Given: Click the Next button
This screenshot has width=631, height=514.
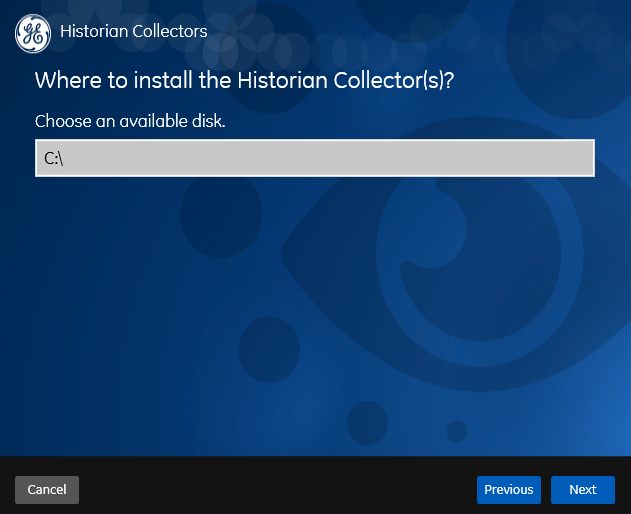Looking at the screenshot, I should (583, 489).
